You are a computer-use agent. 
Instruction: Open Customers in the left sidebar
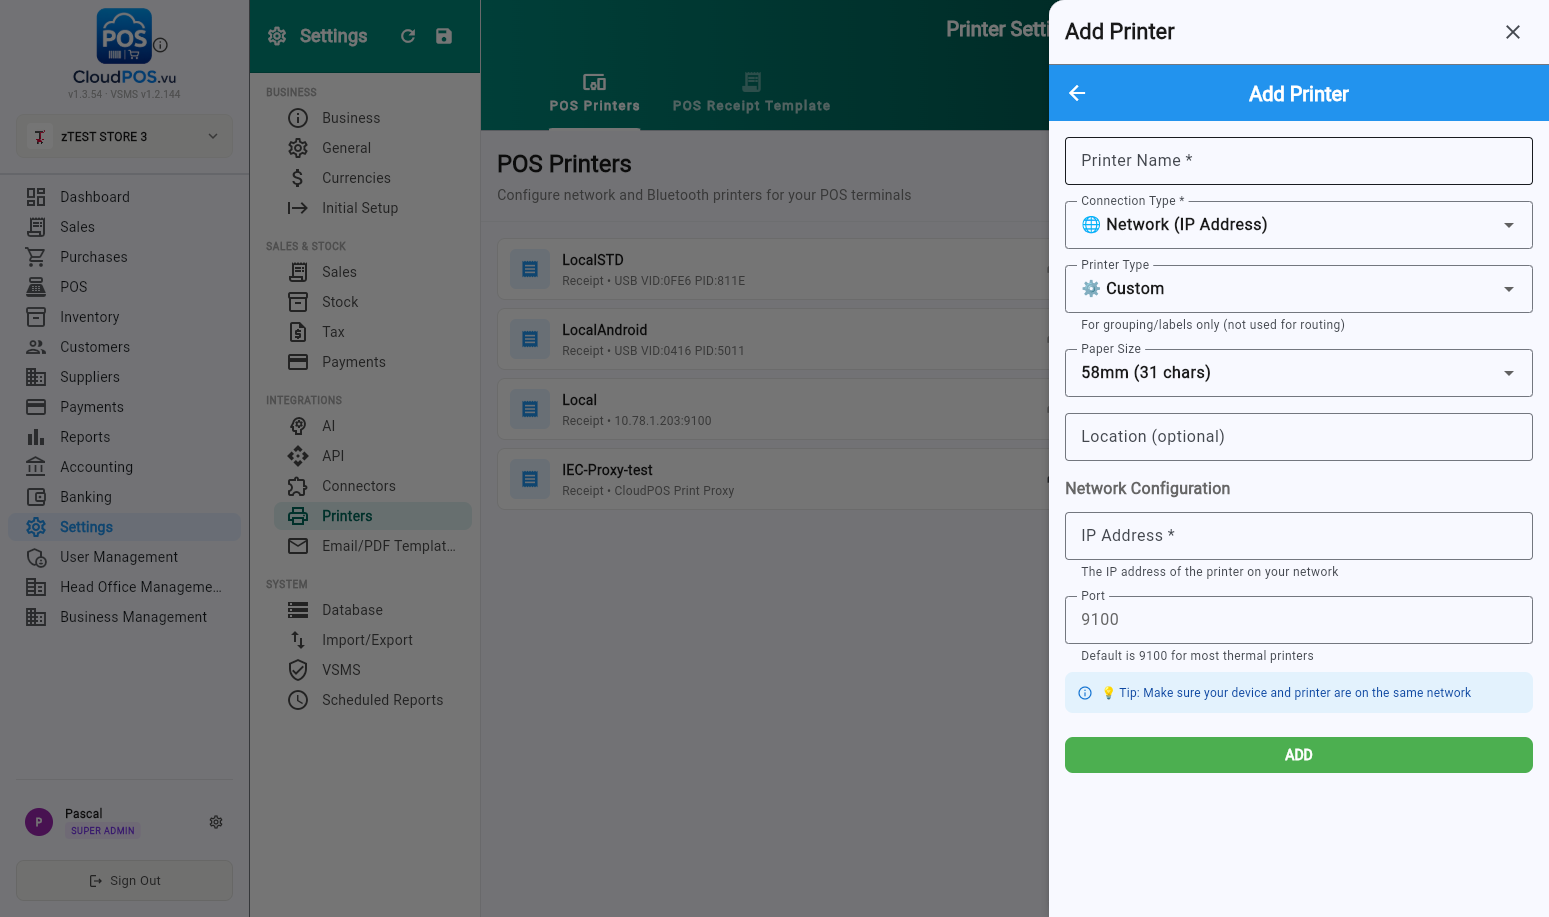(124, 347)
